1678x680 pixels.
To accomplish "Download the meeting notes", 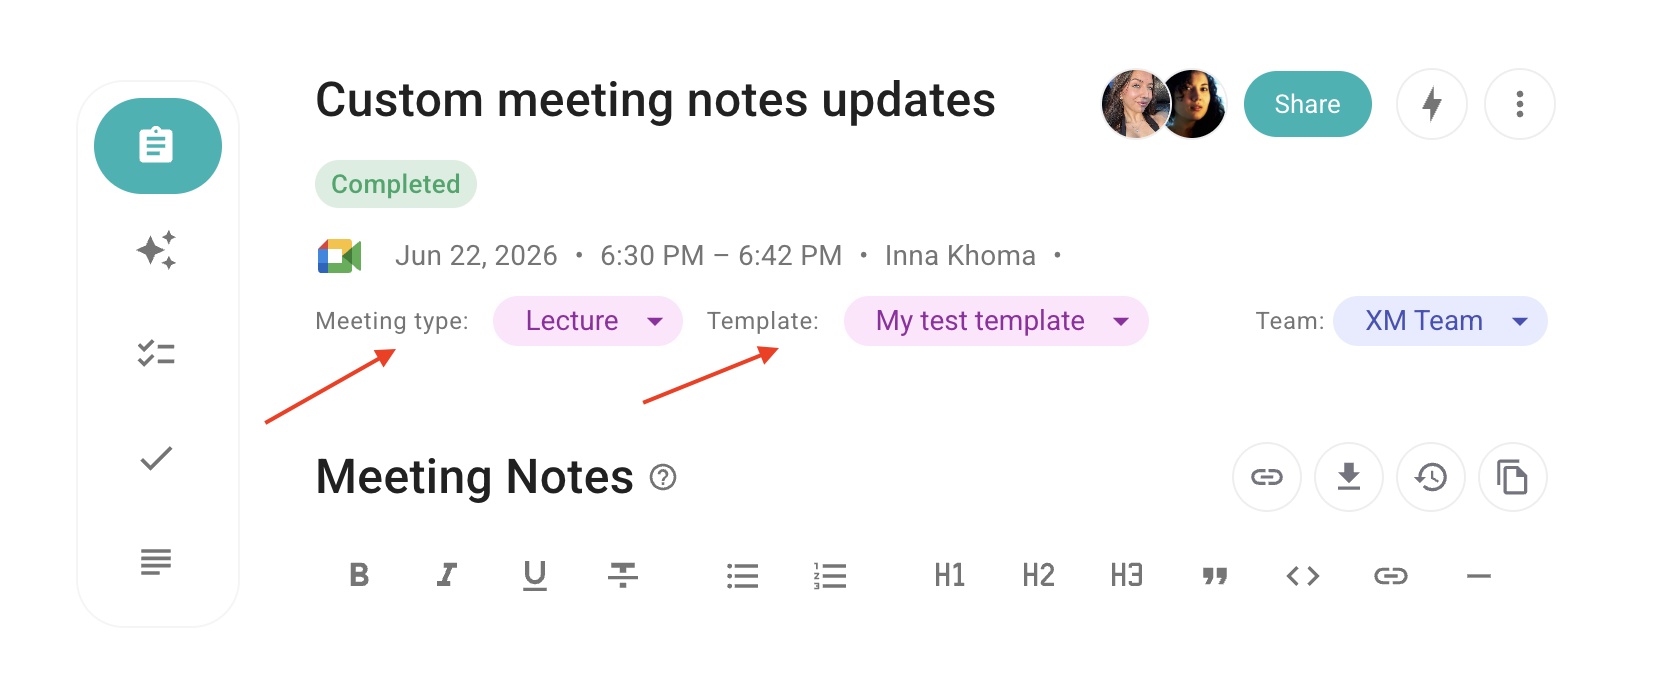I will (1349, 477).
